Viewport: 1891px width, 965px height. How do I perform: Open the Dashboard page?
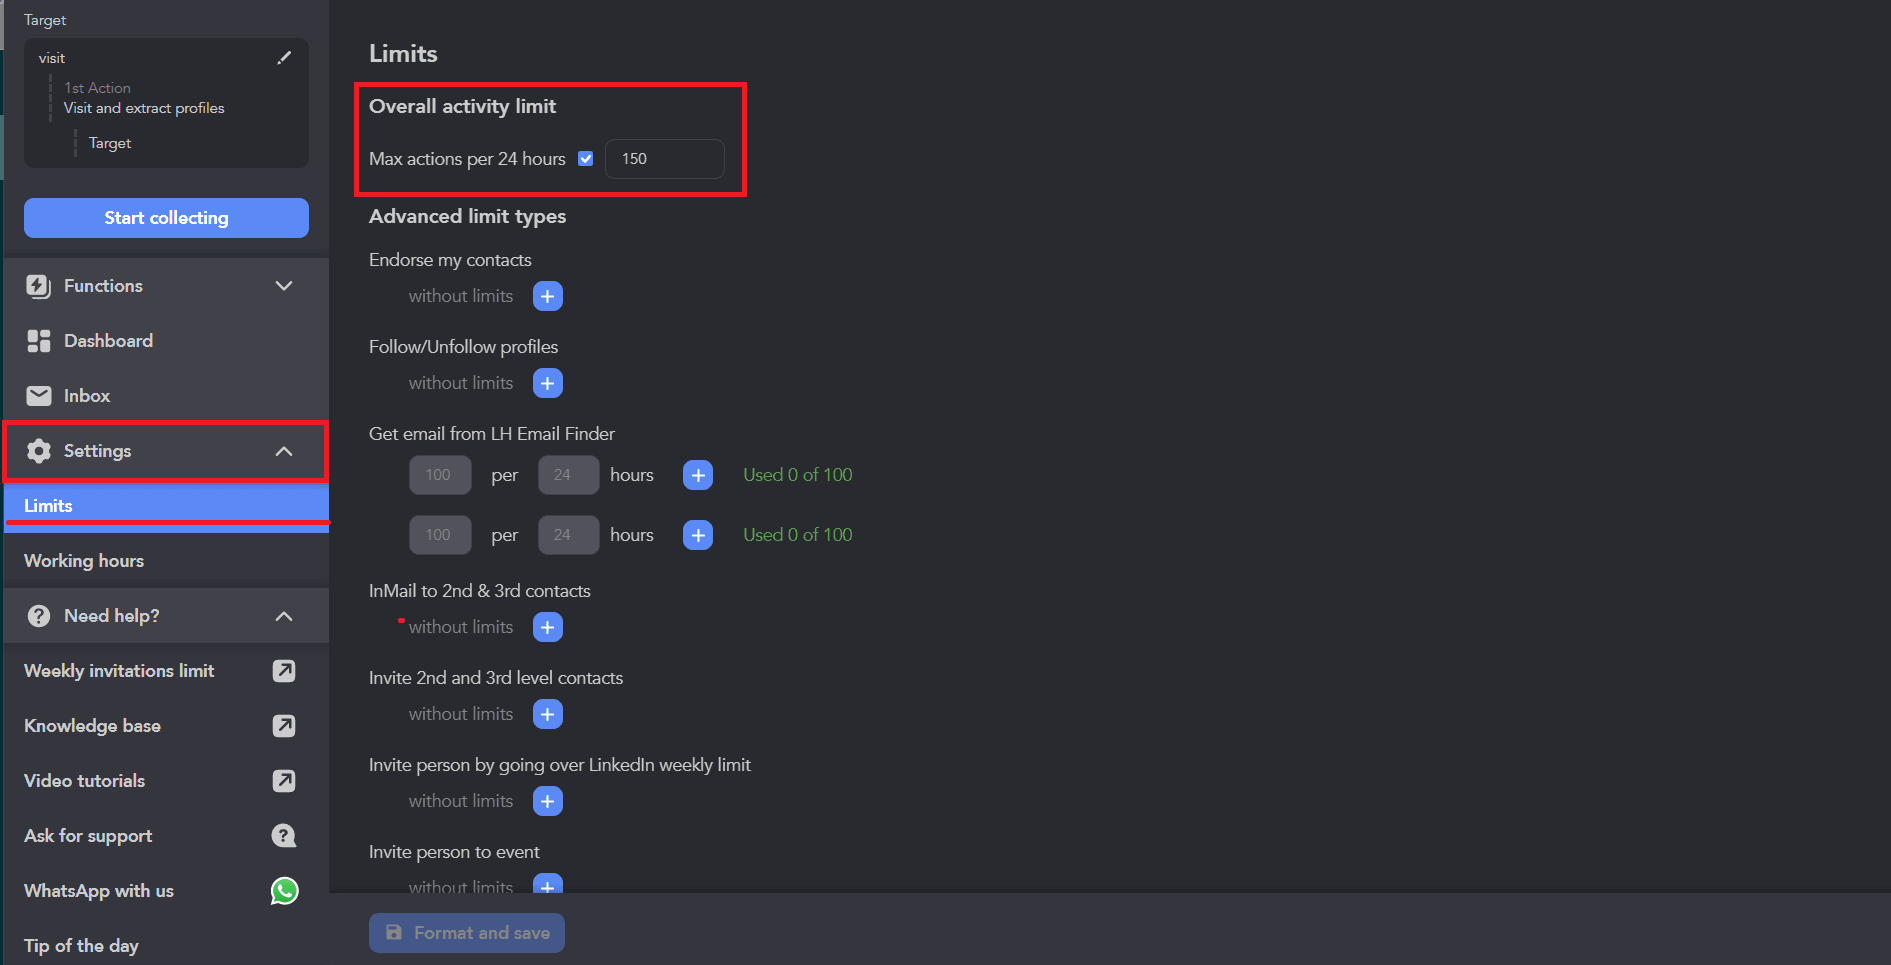[x=108, y=341]
